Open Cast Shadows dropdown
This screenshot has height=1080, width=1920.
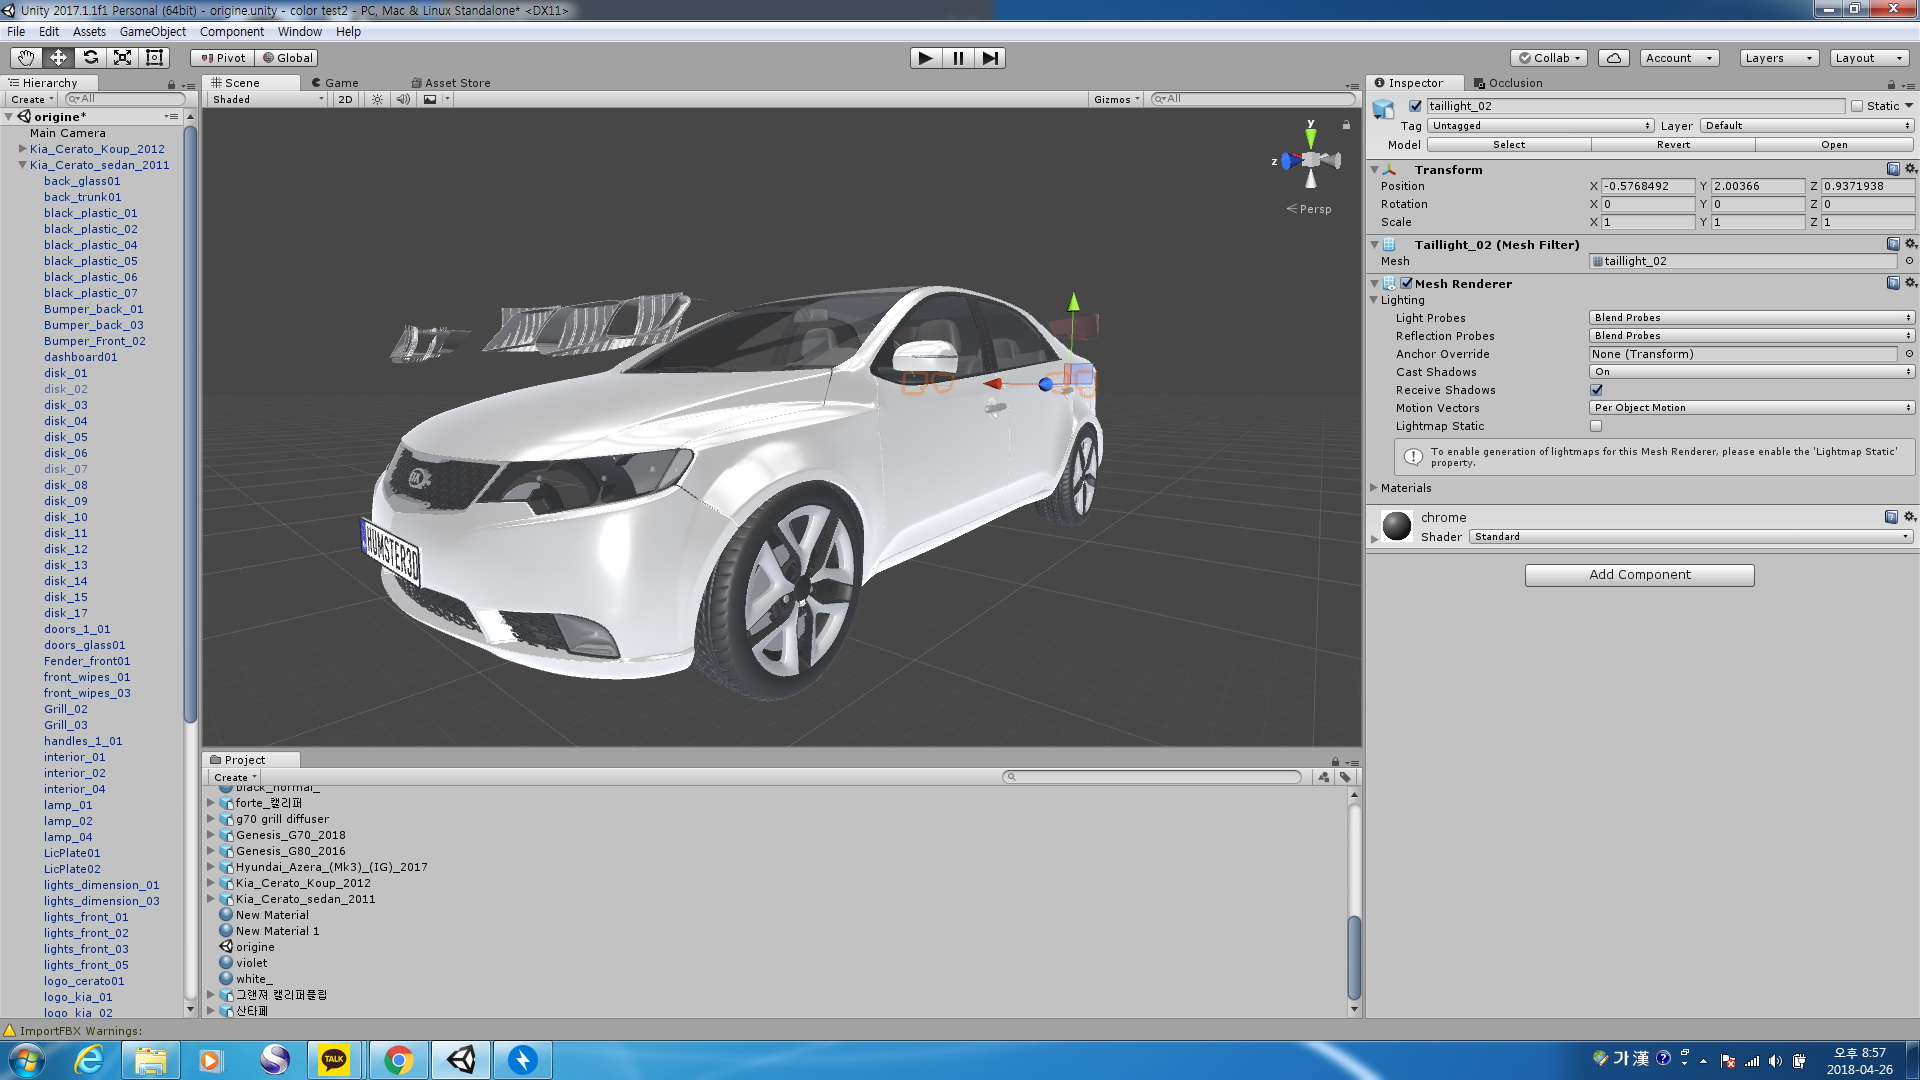pyautogui.click(x=1752, y=372)
